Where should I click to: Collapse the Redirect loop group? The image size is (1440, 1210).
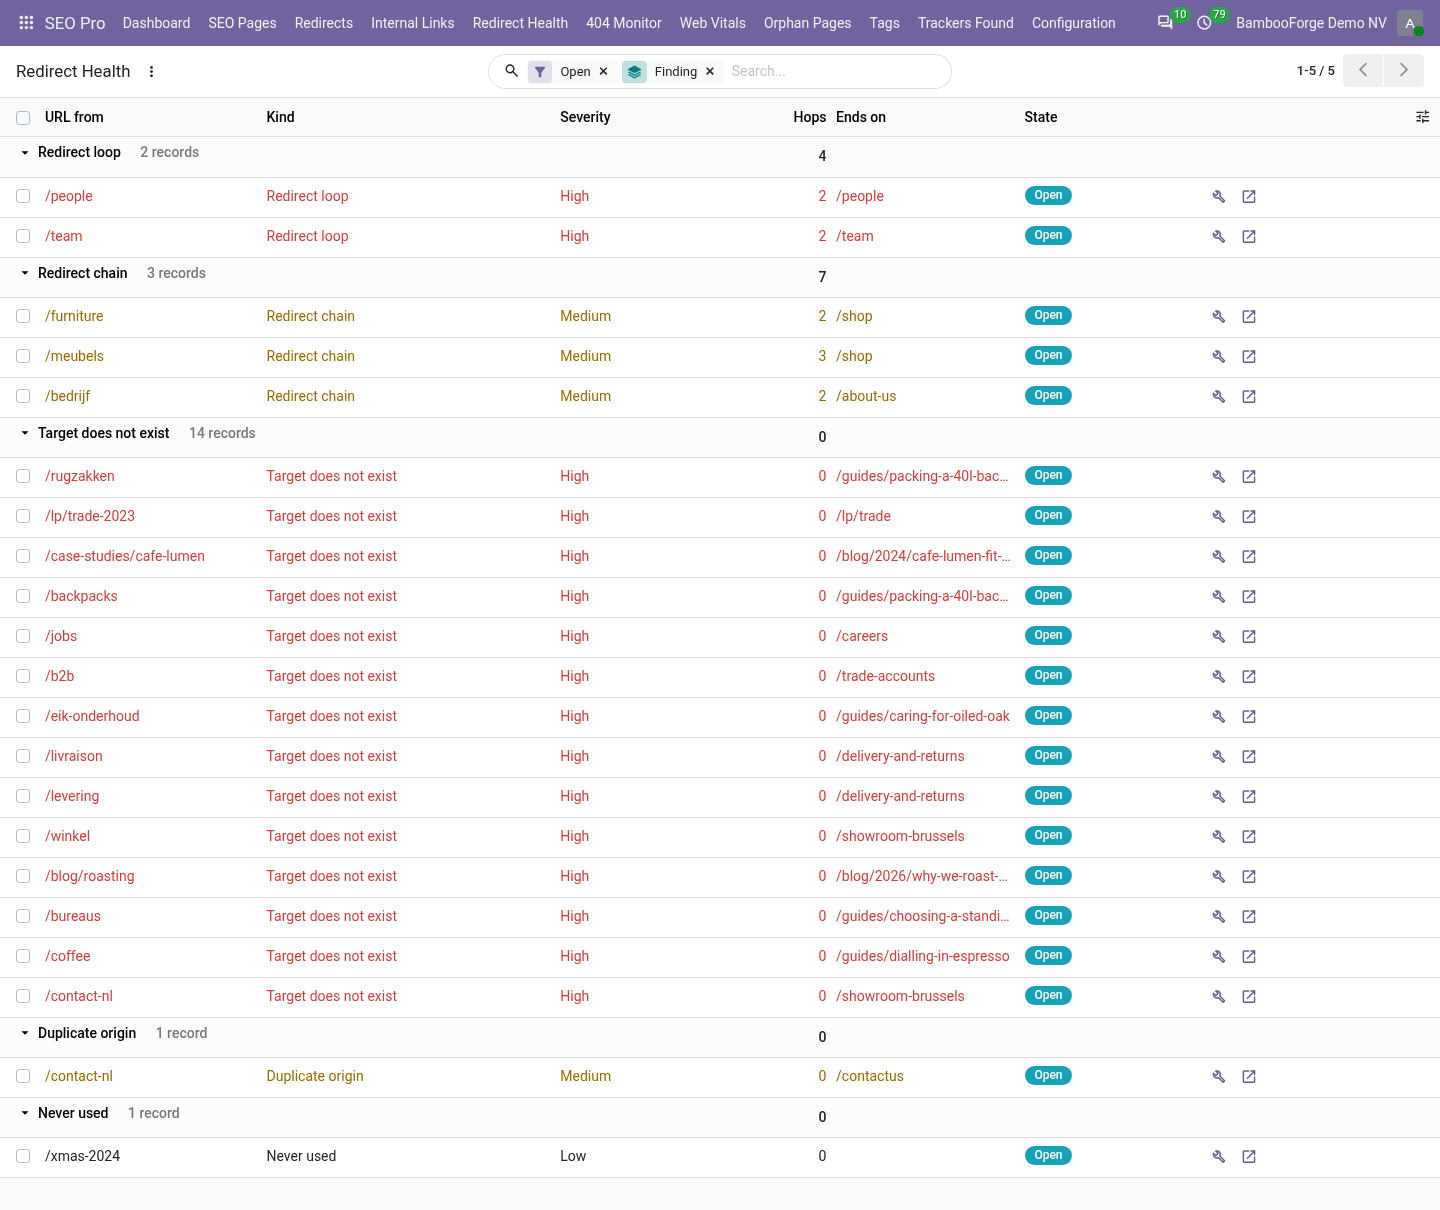click(x=25, y=153)
